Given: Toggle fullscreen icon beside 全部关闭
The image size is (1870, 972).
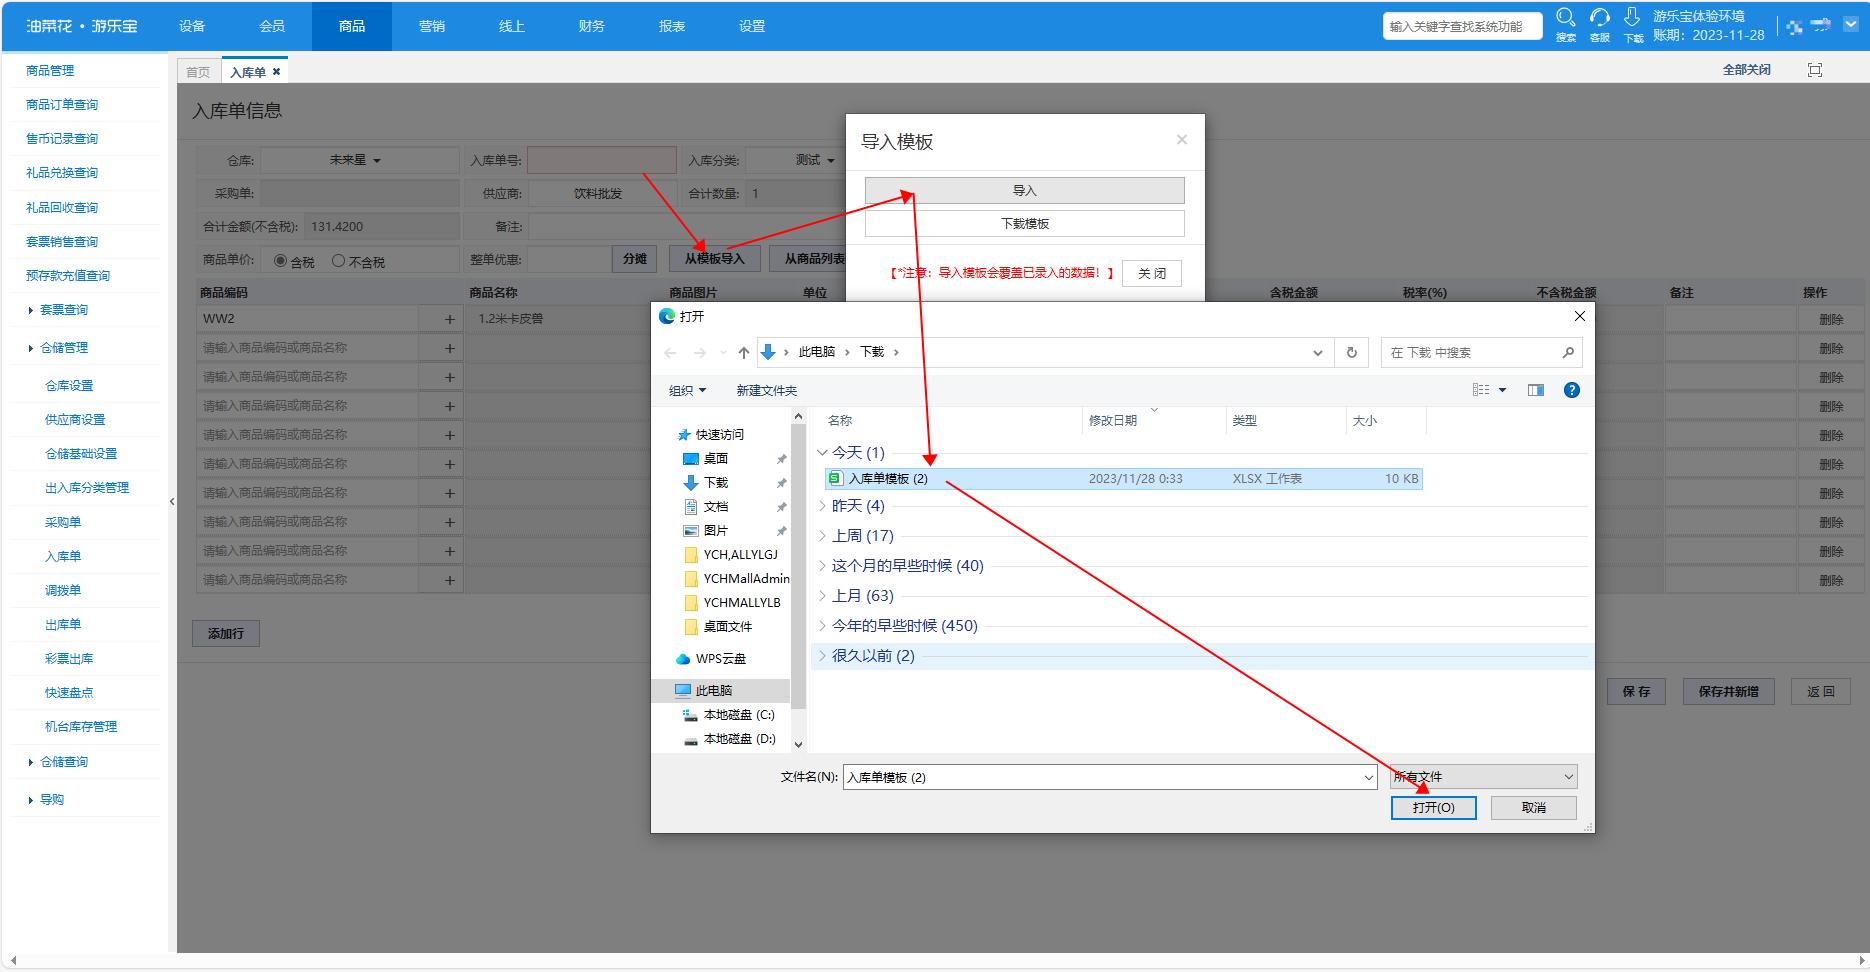Looking at the screenshot, I should 1815,69.
